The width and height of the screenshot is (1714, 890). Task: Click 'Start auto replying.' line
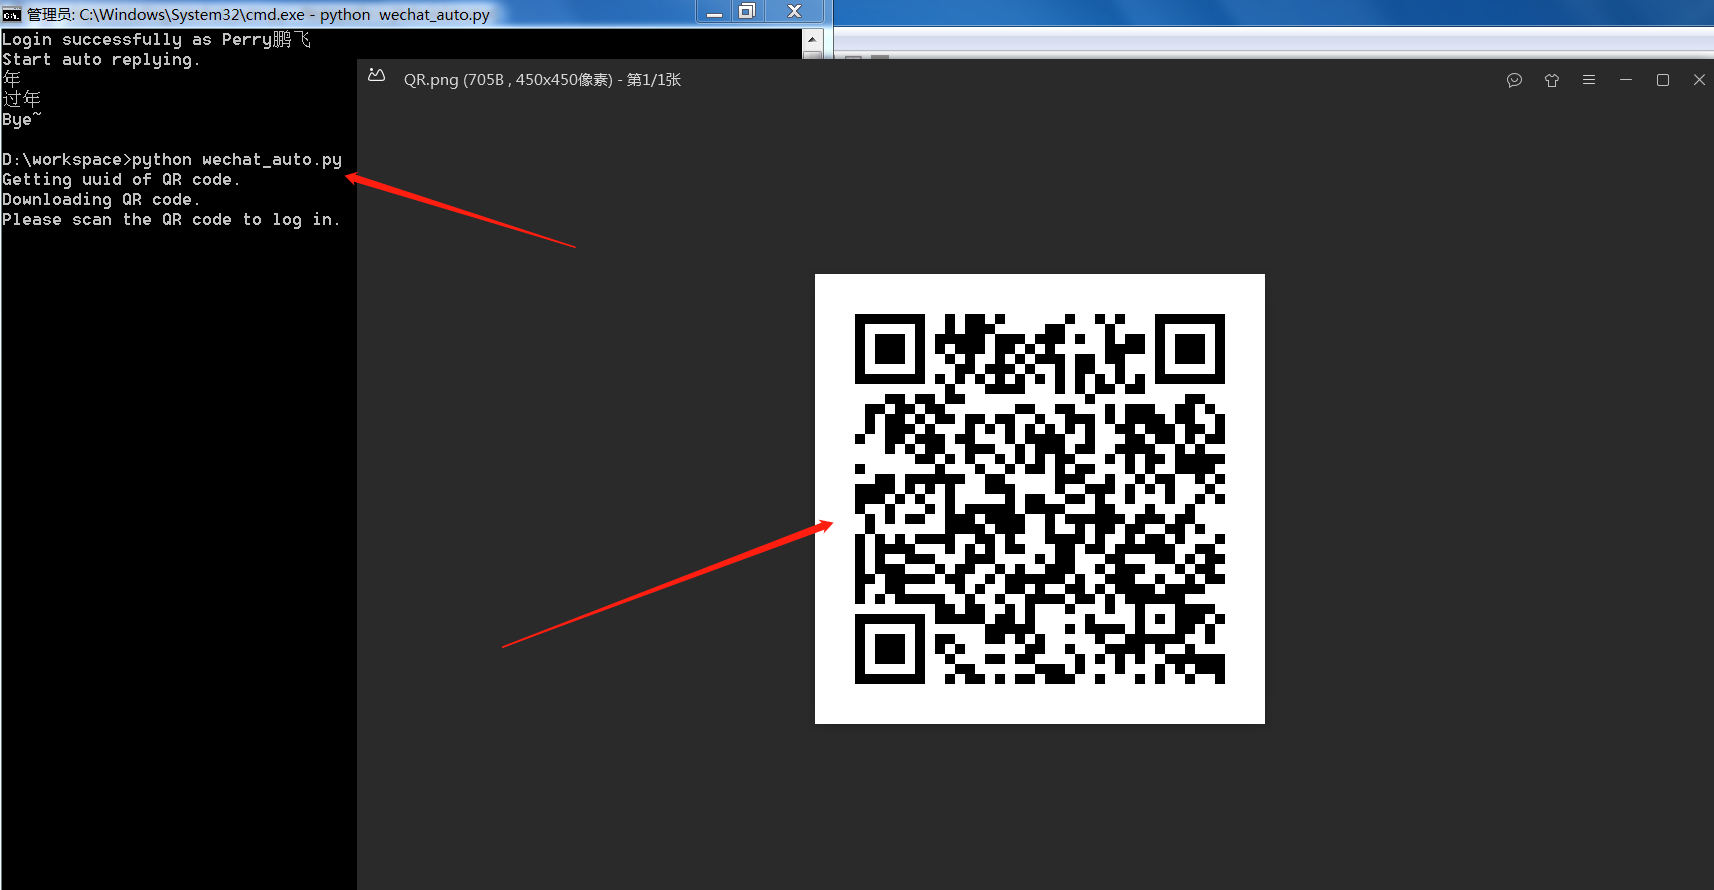point(101,59)
